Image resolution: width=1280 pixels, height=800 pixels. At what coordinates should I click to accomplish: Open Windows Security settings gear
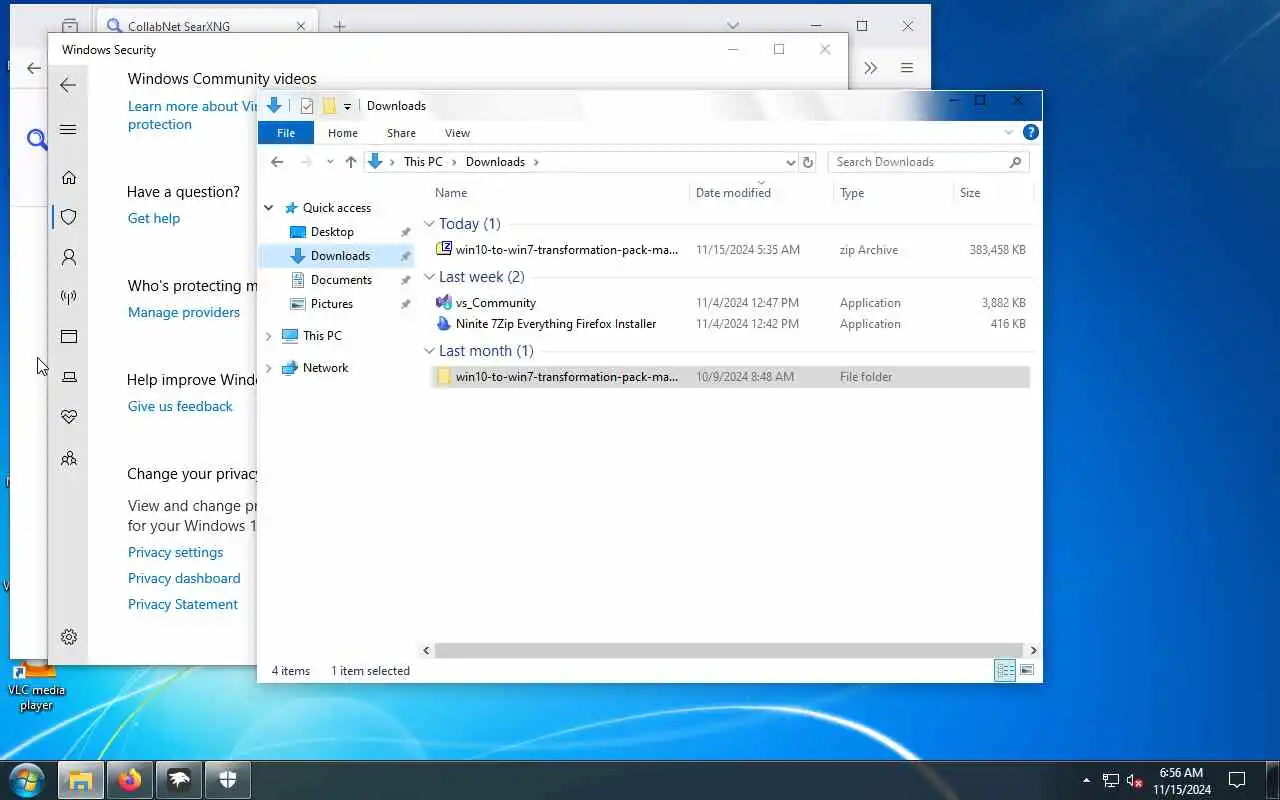[69, 637]
